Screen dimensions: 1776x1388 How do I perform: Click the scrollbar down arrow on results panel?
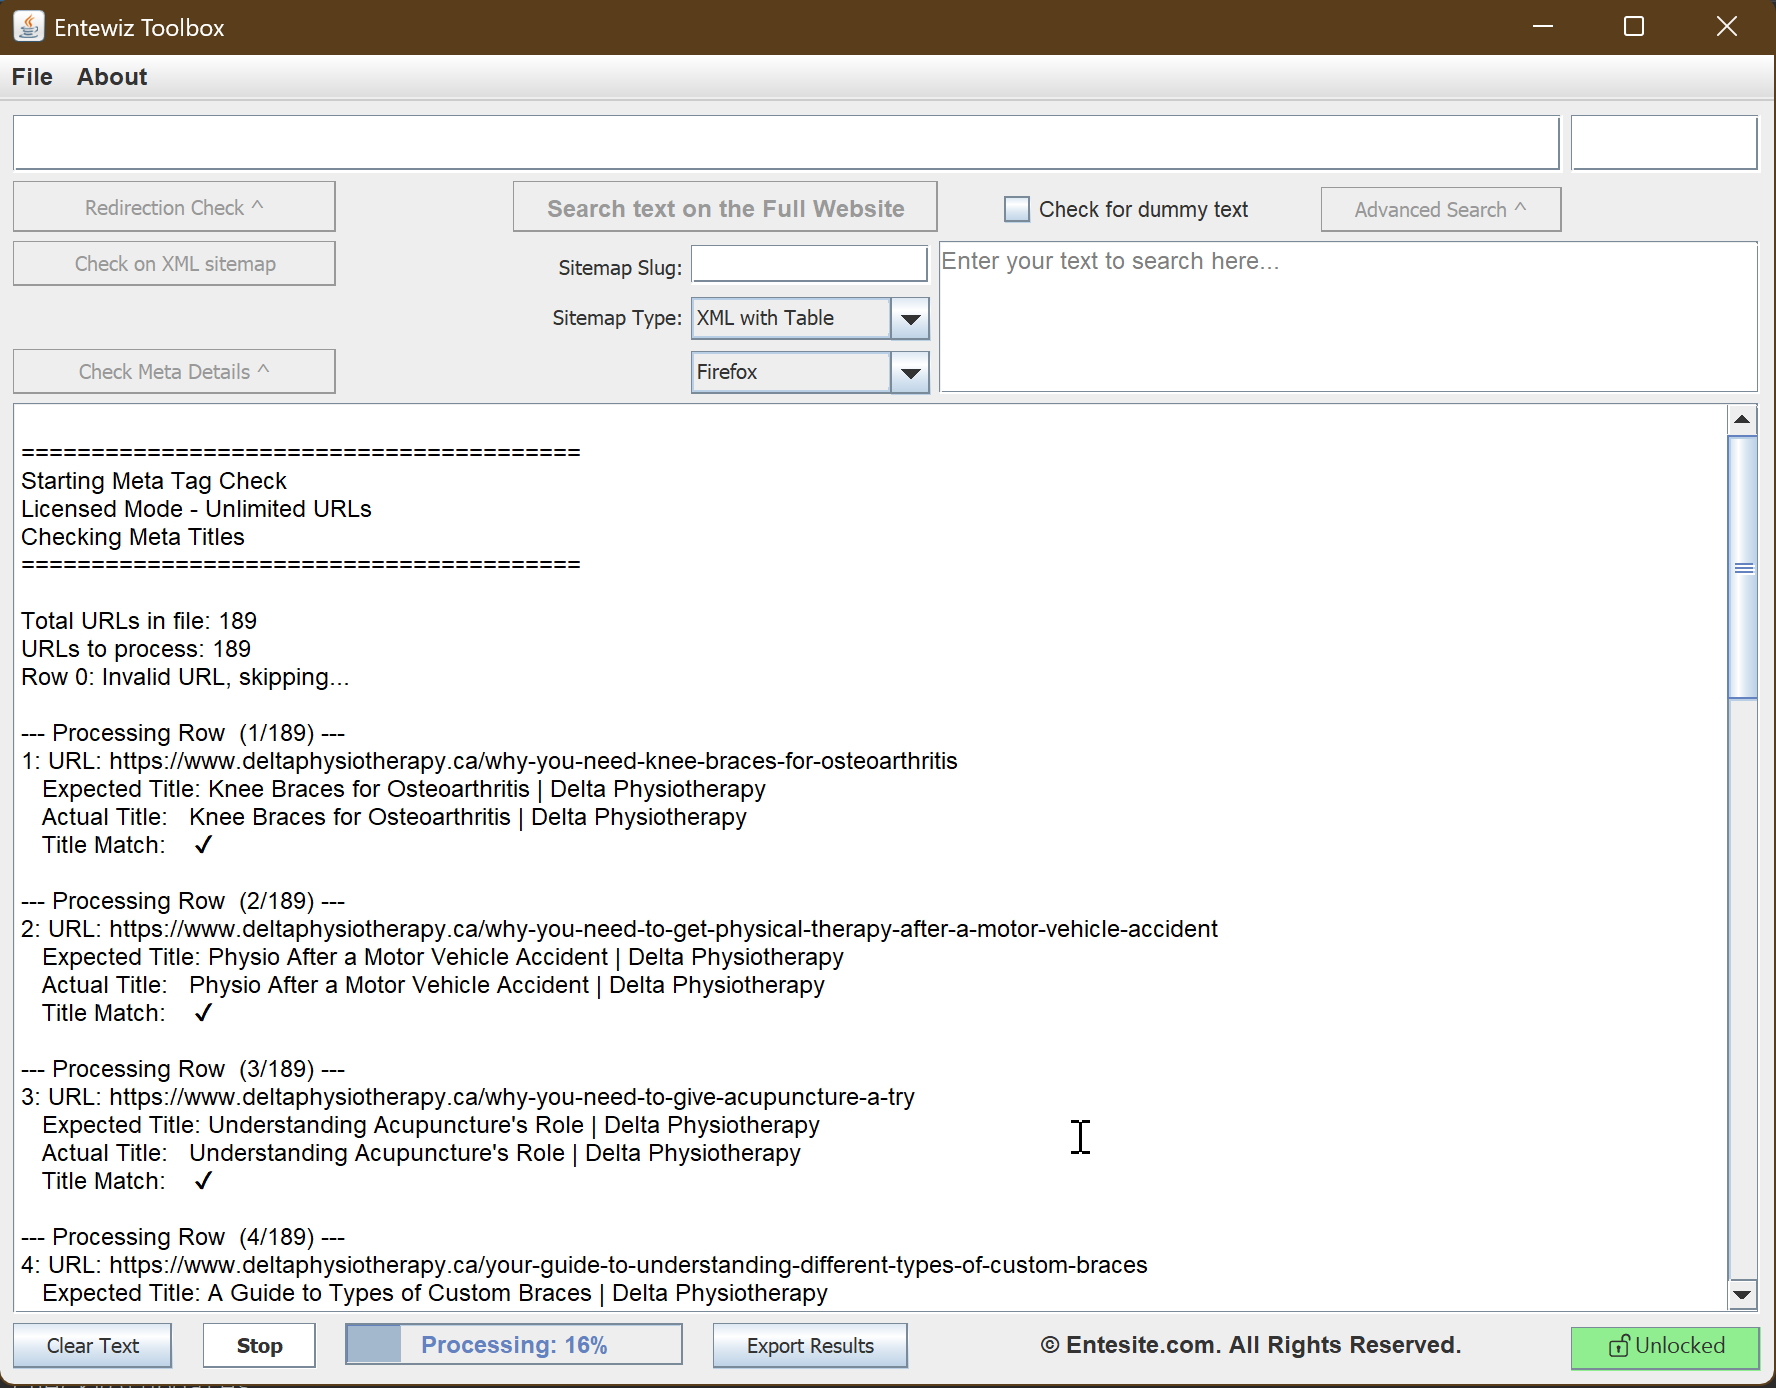1743,1293
